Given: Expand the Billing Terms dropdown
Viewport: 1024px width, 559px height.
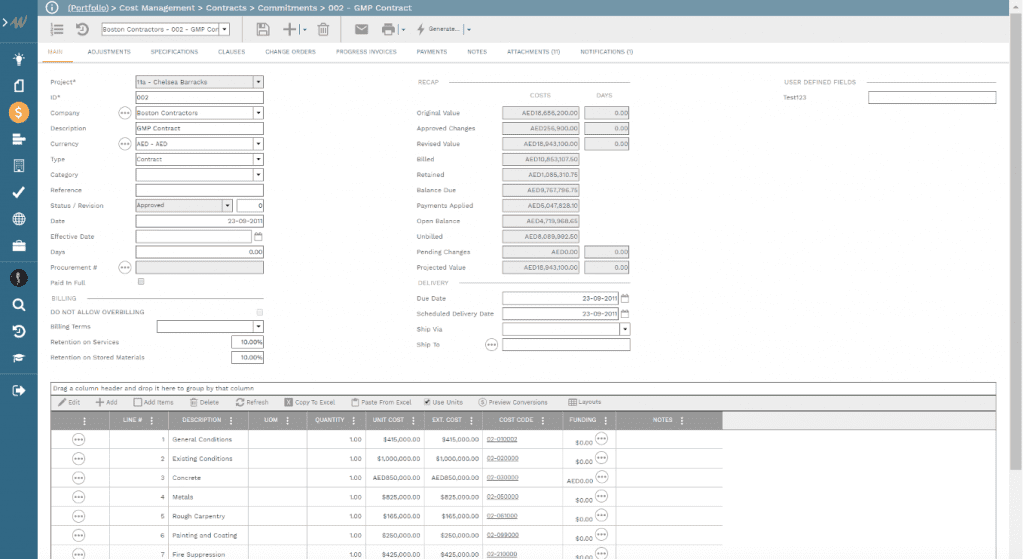Looking at the screenshot, I should (x=259, y=327).
